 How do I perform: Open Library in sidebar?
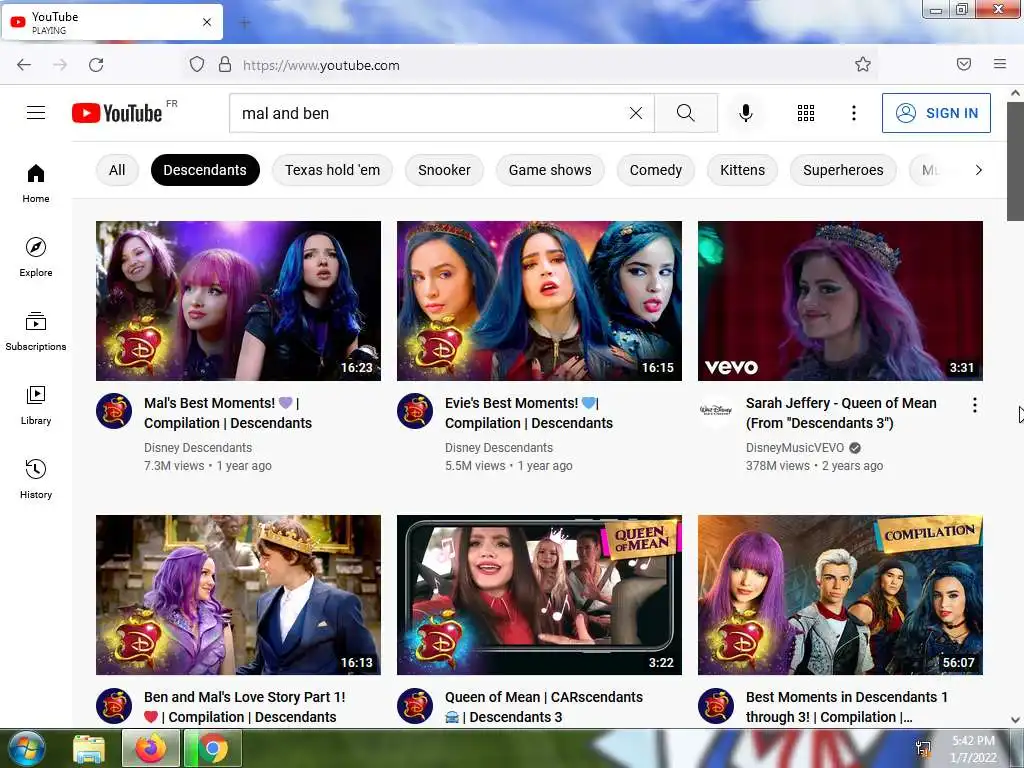tap(36, 405)
